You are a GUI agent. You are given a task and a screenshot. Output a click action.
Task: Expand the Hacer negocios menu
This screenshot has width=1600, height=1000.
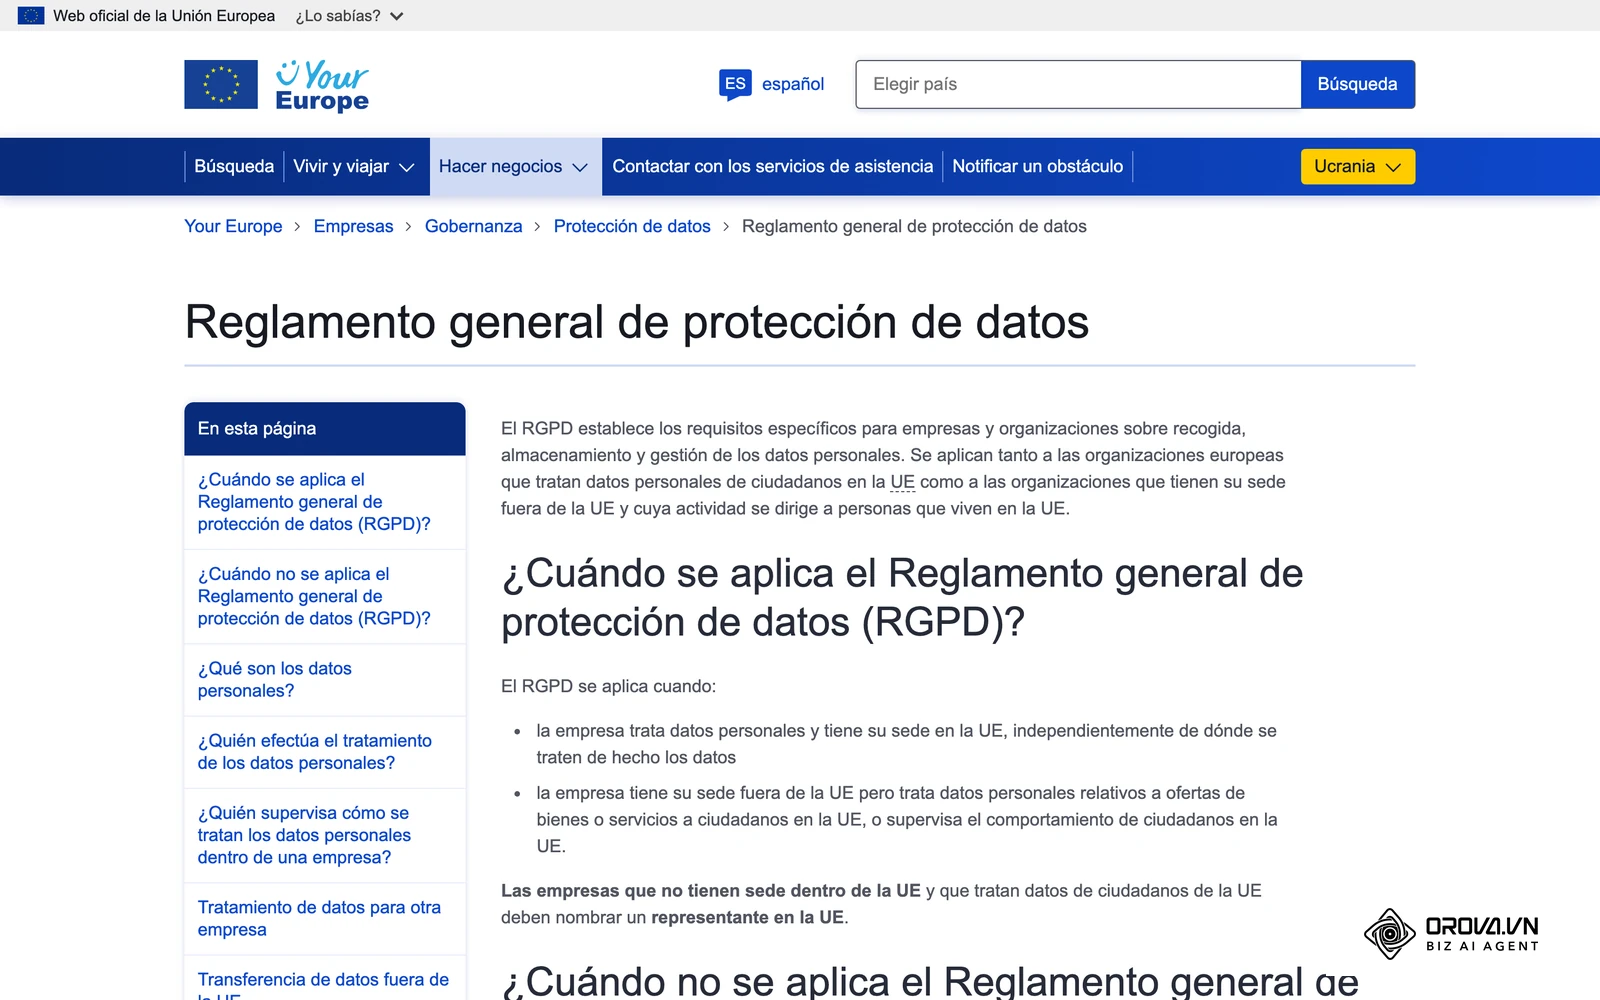(x=514, y=167)
